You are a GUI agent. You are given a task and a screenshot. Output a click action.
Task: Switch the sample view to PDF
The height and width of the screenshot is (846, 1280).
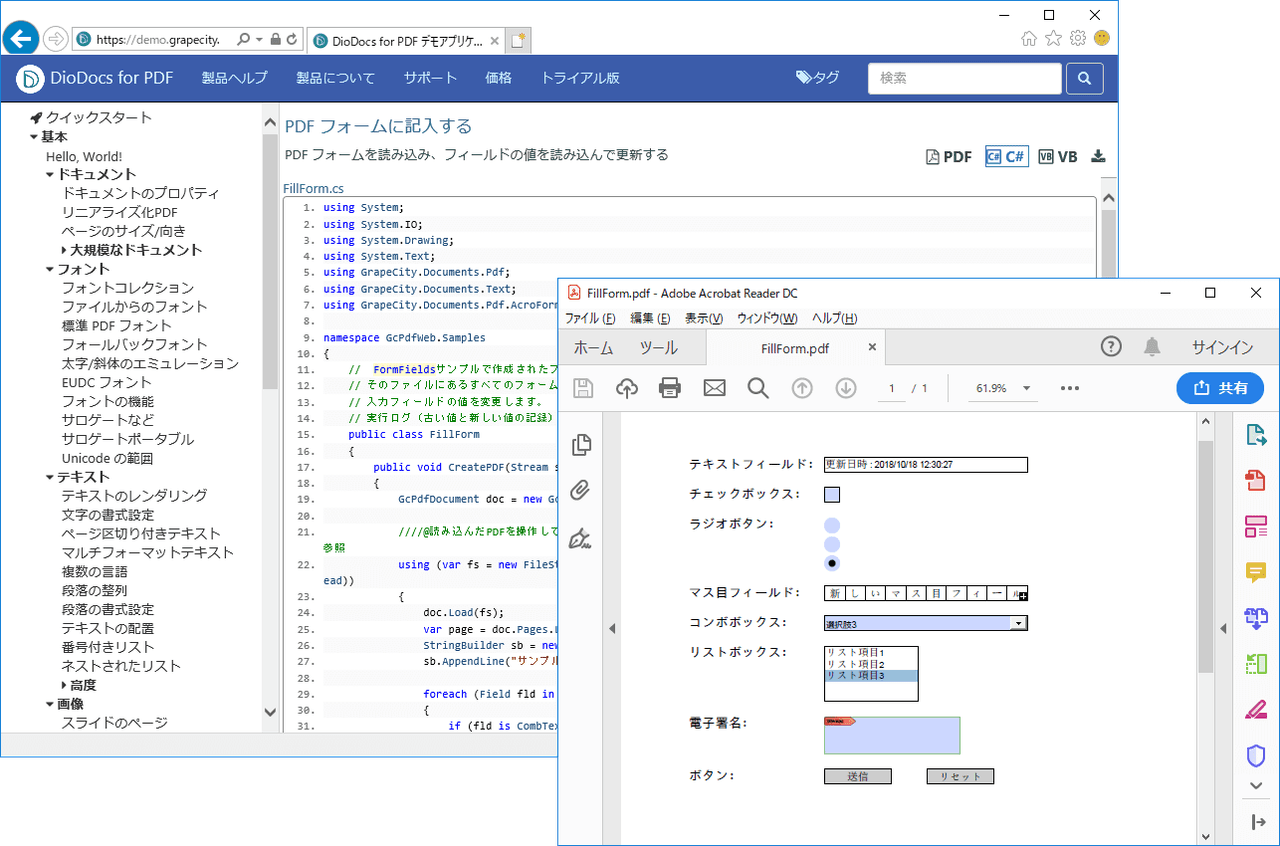click(x=949, y=156)
